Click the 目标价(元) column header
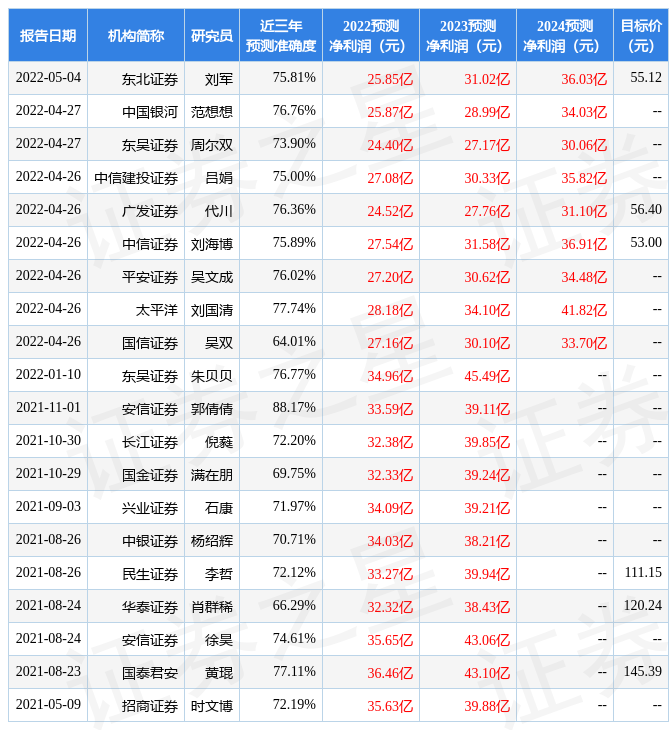 pos(641,35)
